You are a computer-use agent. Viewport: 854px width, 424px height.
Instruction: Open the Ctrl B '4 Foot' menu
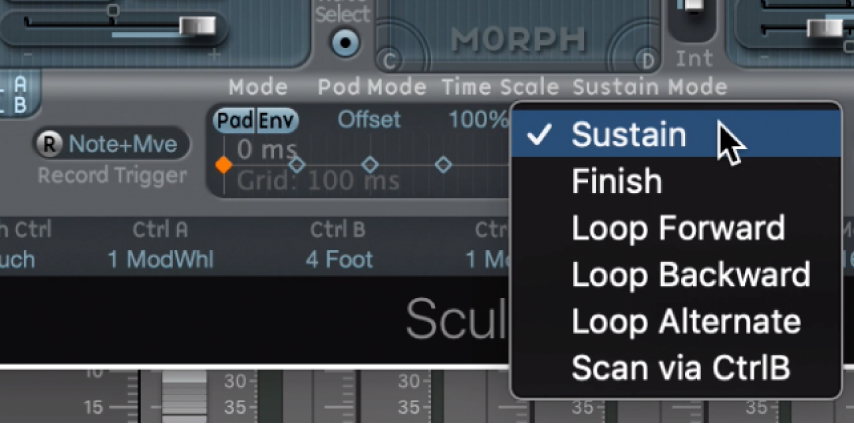click(x=339, y=260)
